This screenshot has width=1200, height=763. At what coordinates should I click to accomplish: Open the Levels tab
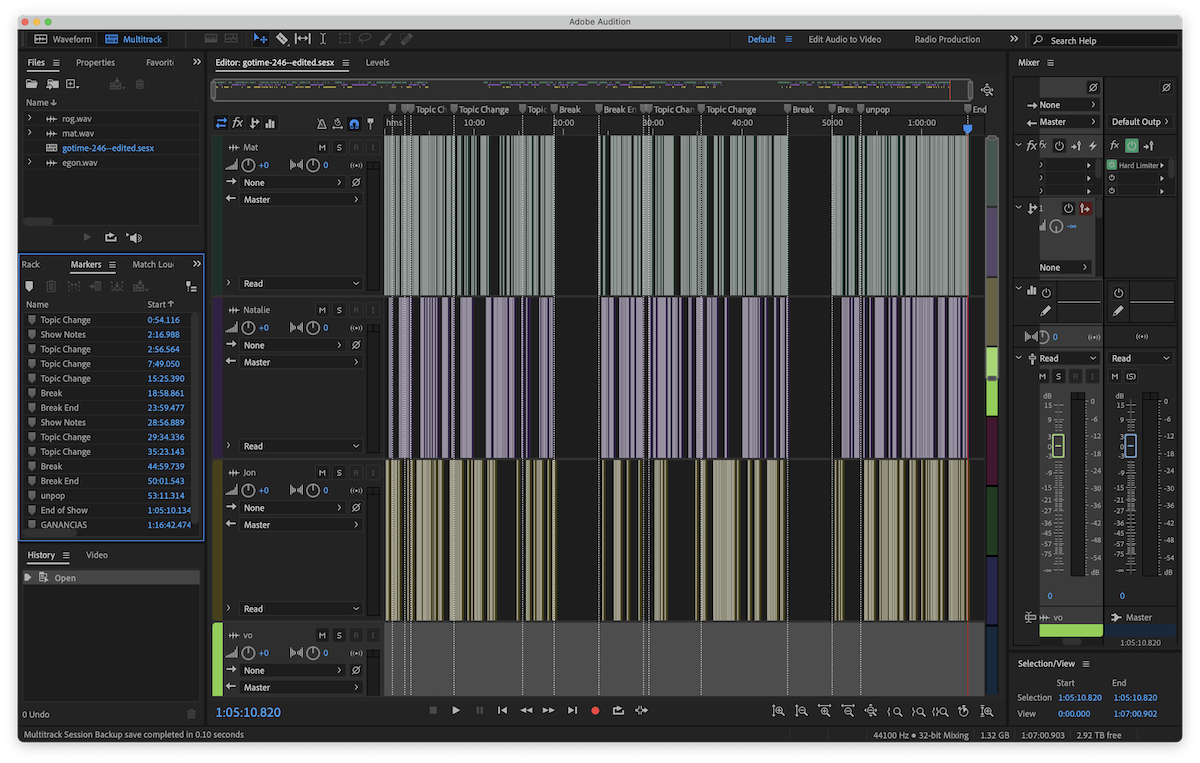click(x=377, y=62)
